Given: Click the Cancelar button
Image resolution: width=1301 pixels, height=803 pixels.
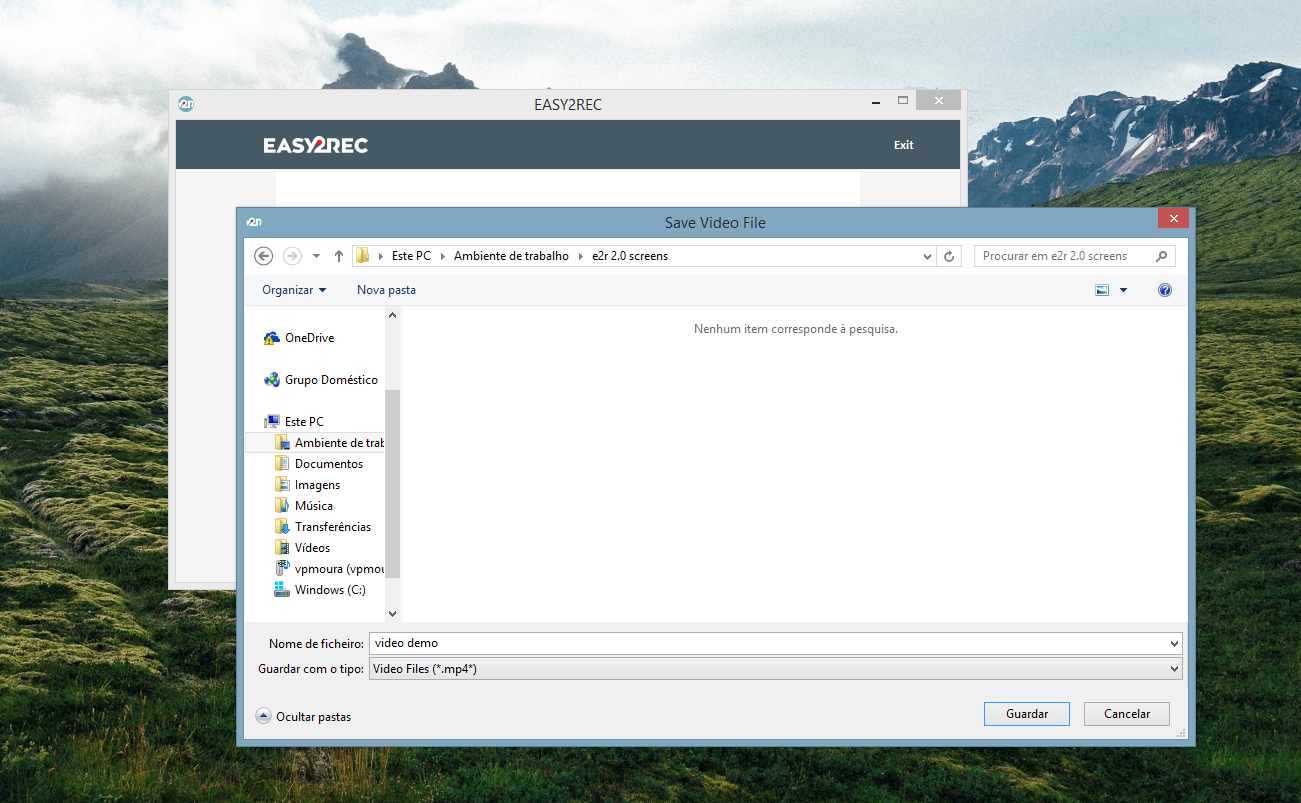Looking at the screenshot, I should coord(1127,714).
